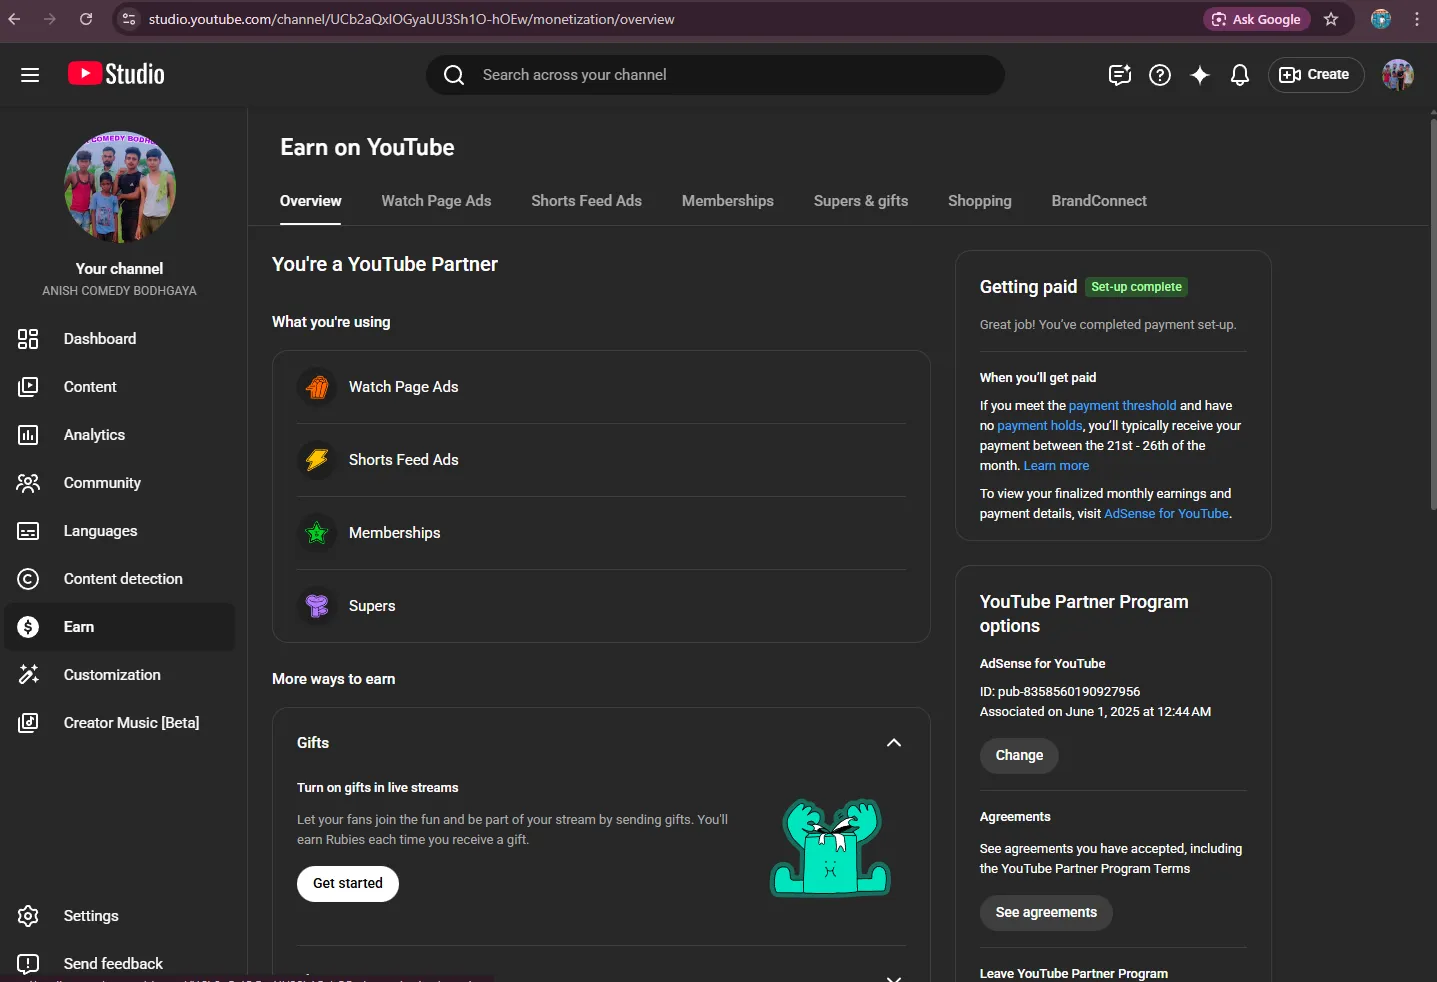Click the ANISH COMEDY BODHGAYA channel name
The height and width of the screenshot is (982, 1437).
point(120,291)
